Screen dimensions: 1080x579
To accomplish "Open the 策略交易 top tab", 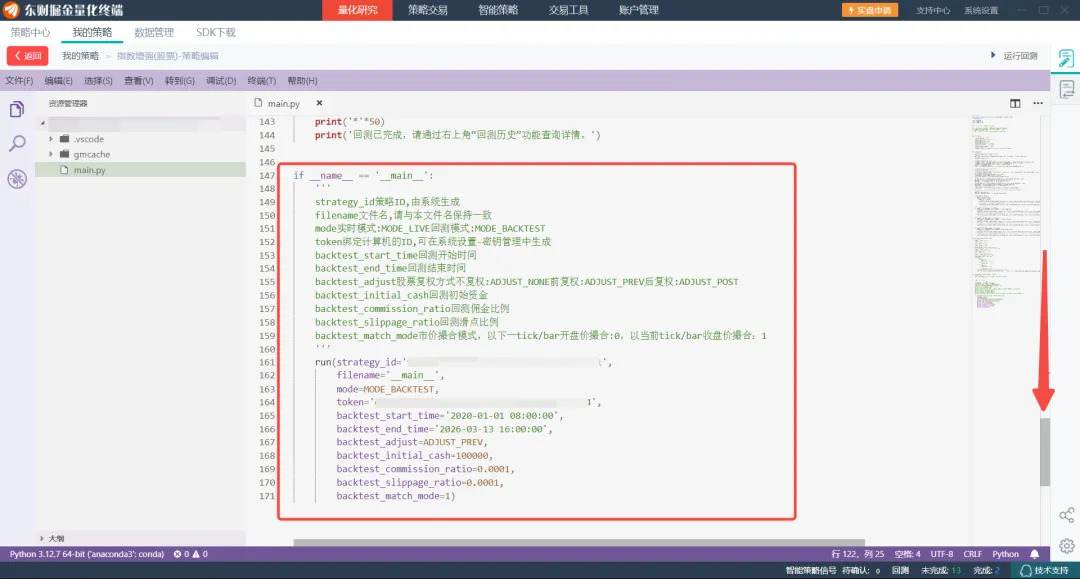I will click(x=427, y=10).
